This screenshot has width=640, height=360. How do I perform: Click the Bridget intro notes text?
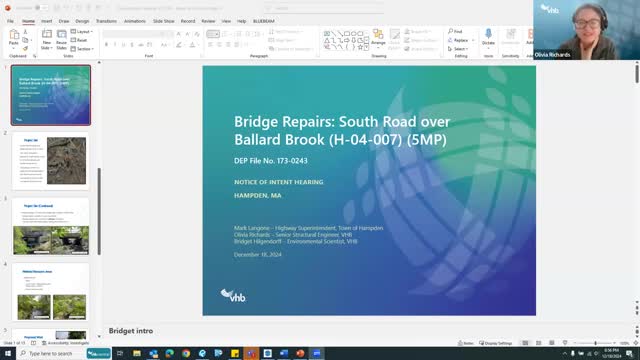(131, 331)
